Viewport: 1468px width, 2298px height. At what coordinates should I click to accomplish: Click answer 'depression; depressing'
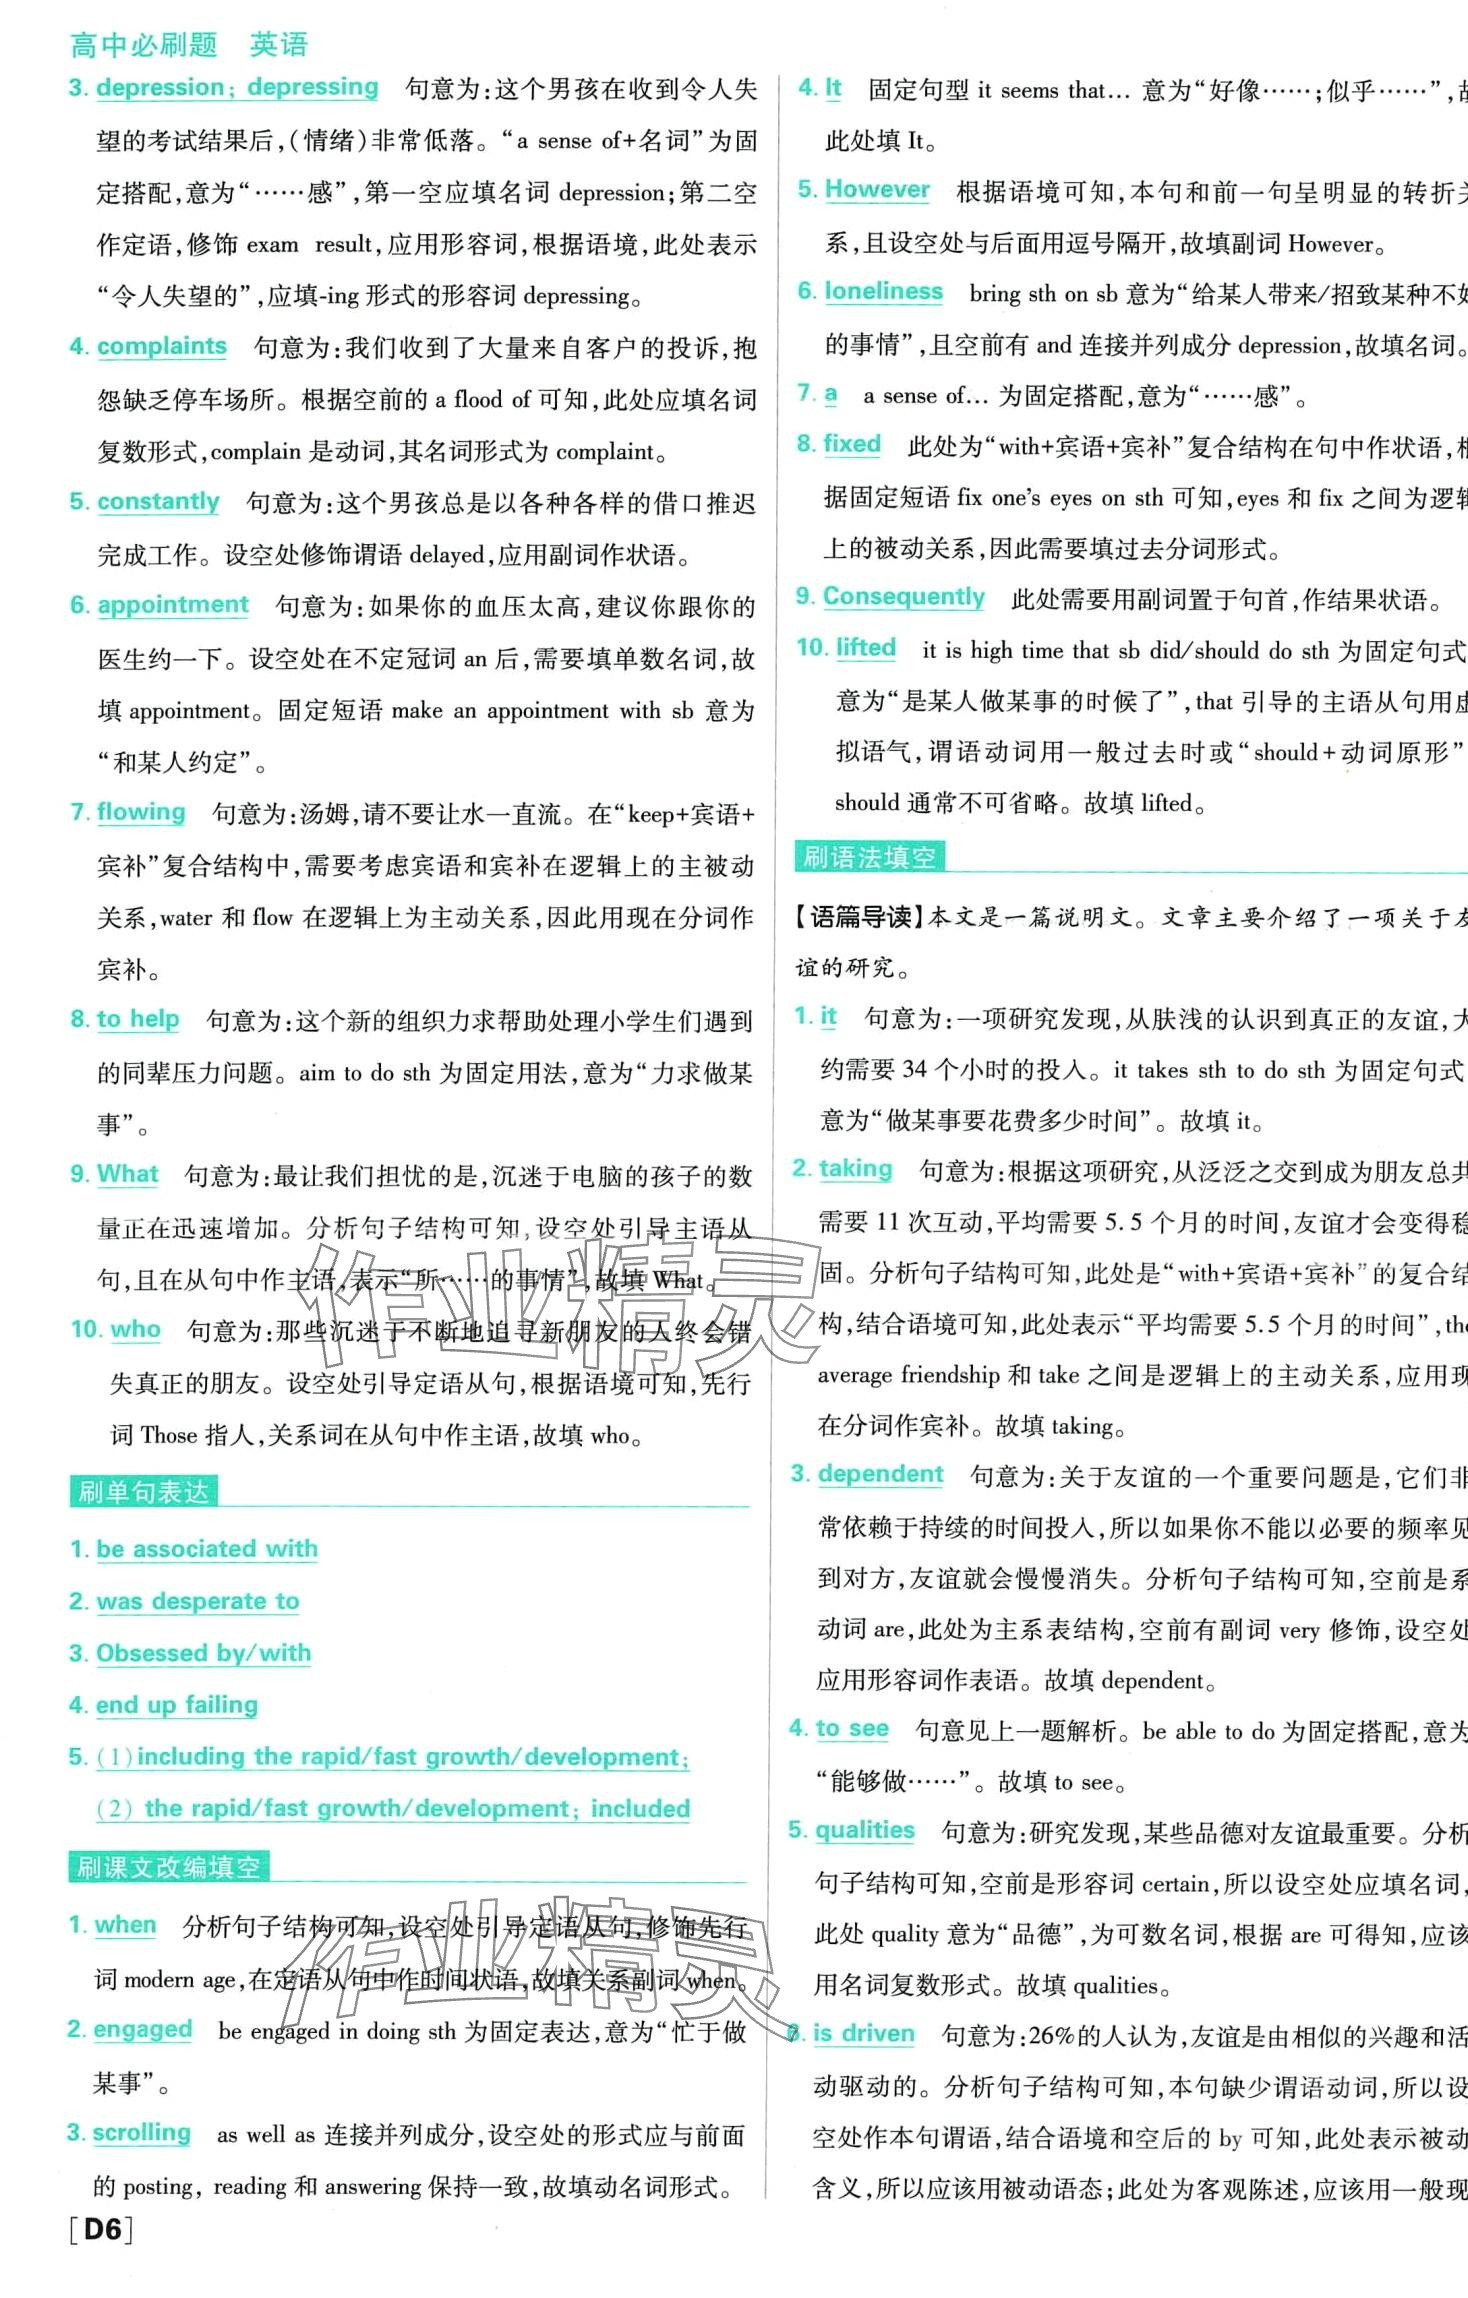pyautogui.click(x=237, y=88)
